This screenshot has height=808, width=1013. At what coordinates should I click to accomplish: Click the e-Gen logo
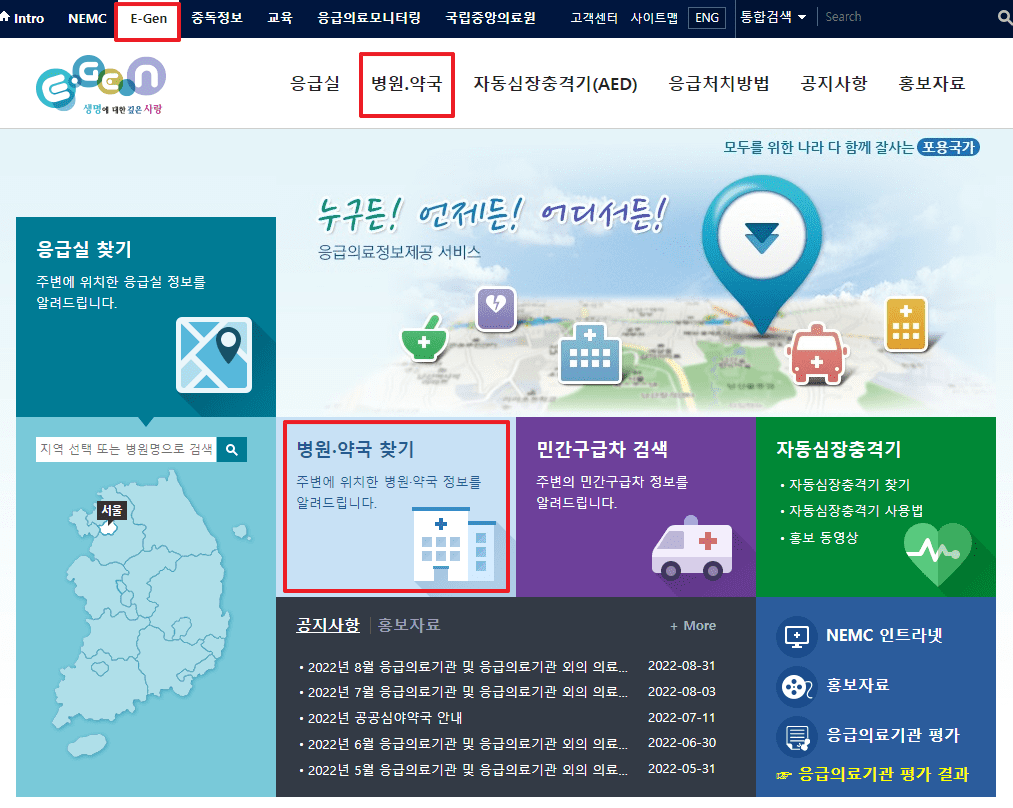click(x=100, y=83)
